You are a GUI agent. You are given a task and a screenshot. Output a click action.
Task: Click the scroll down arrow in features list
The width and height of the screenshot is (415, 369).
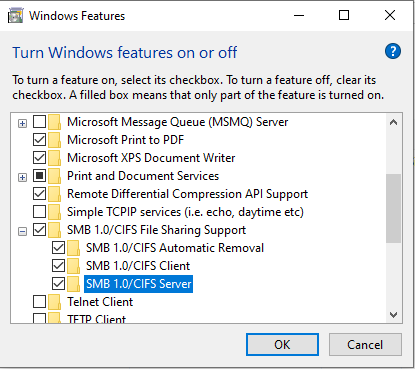point(393,315)
